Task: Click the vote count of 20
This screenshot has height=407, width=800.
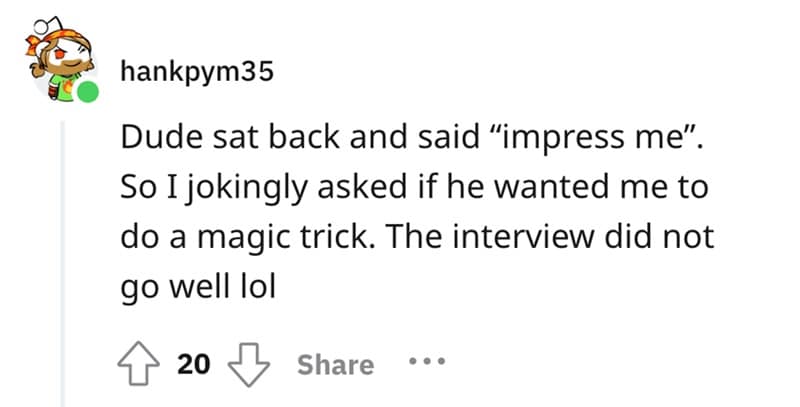Action: click(192, 364)
